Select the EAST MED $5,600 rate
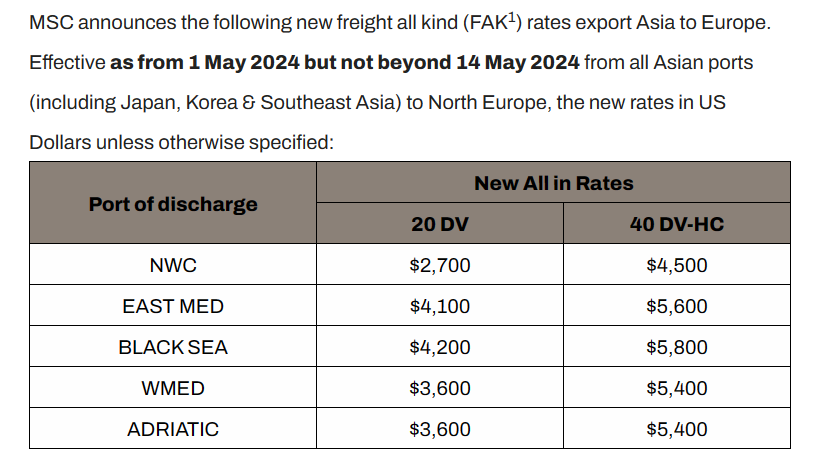 click(676, 306)
